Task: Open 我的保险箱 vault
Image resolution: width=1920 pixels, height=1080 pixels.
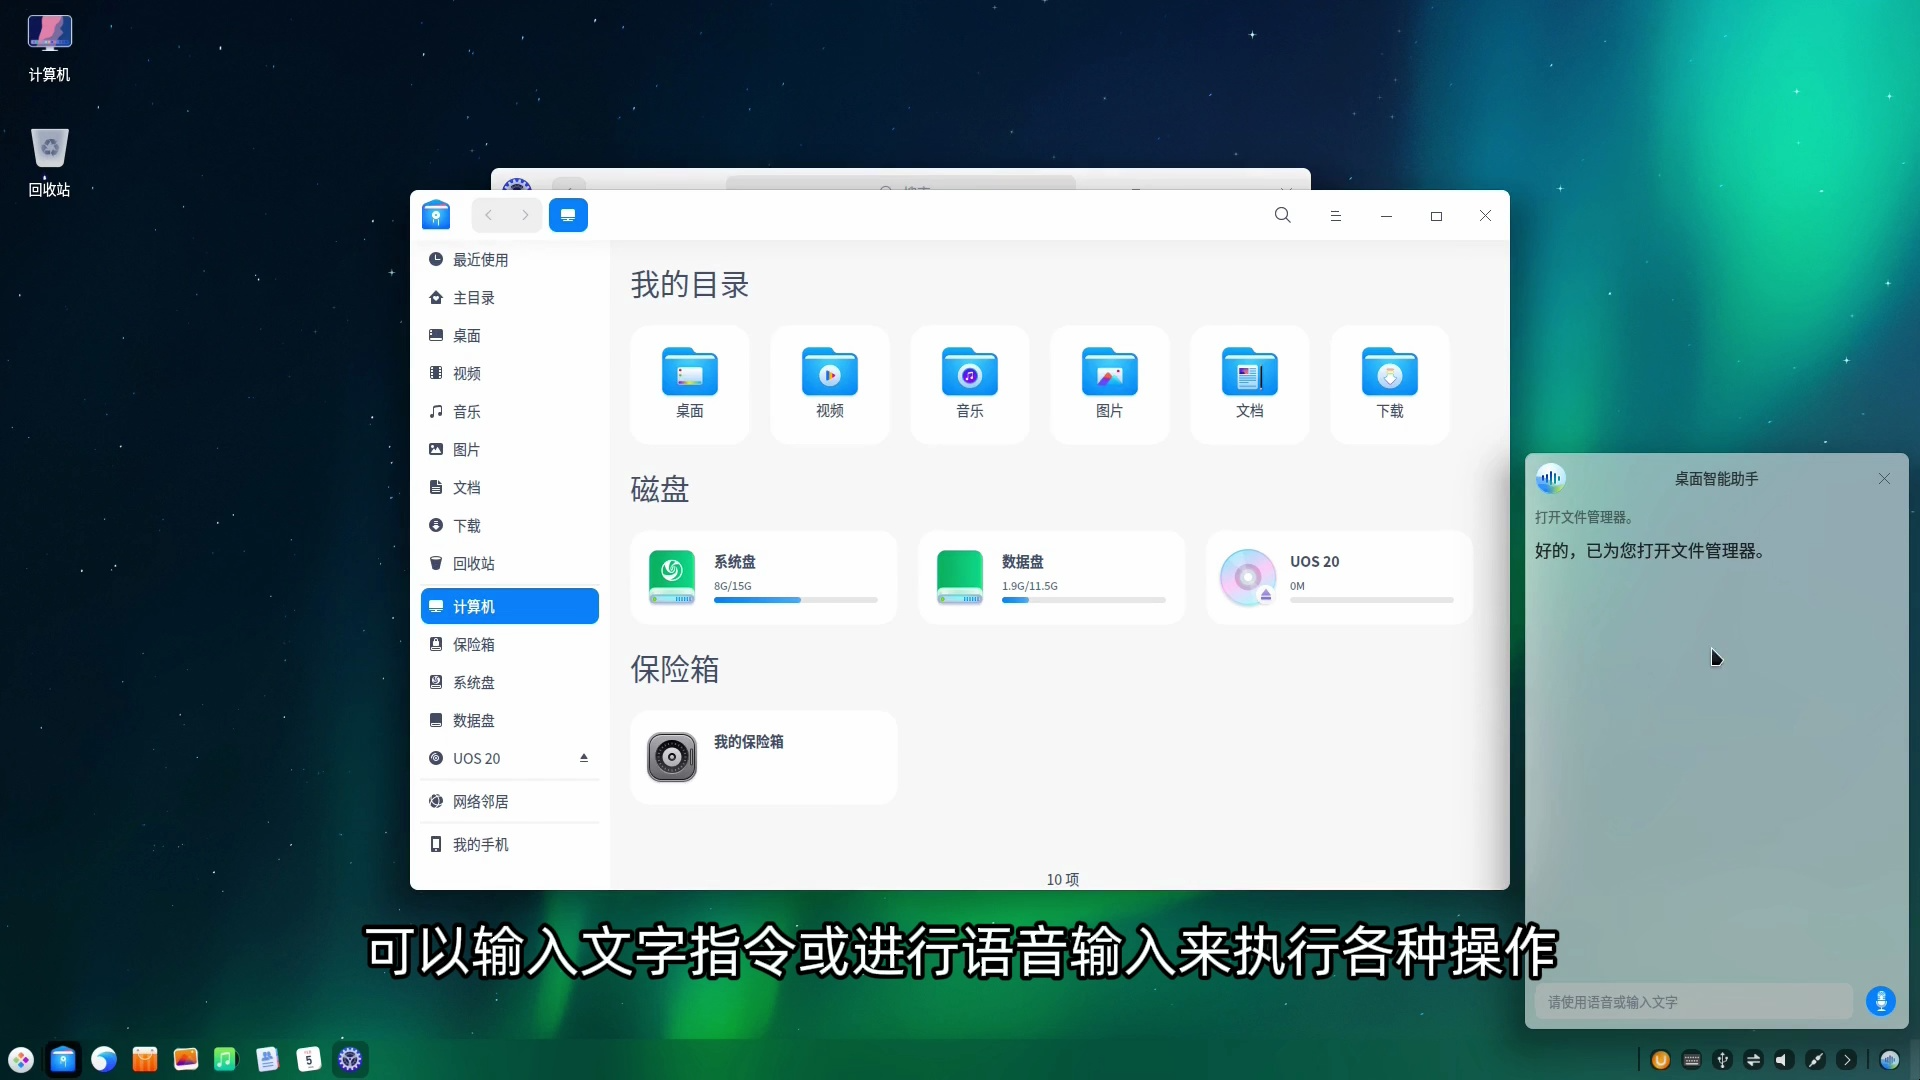Action: pos(763,757)
